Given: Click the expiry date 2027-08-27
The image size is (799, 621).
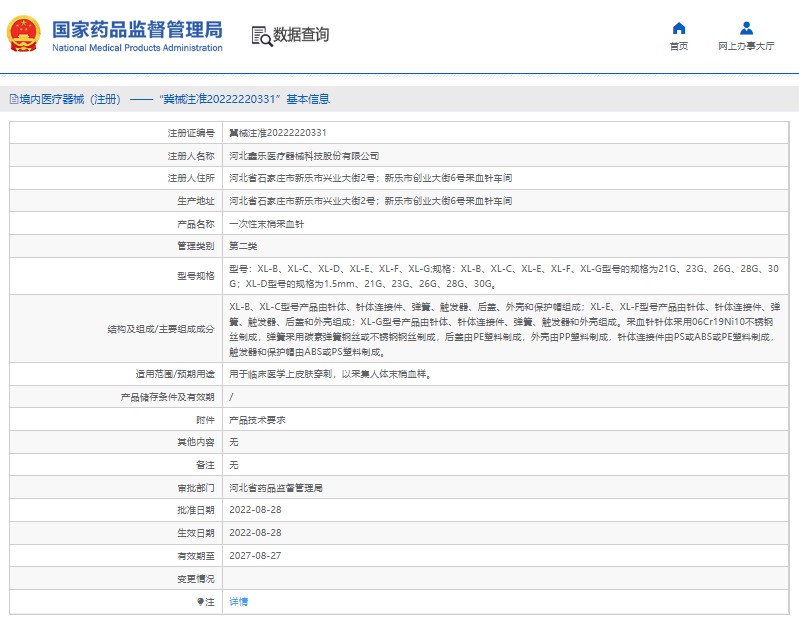Looking at the screenshot, I should 255,555.
